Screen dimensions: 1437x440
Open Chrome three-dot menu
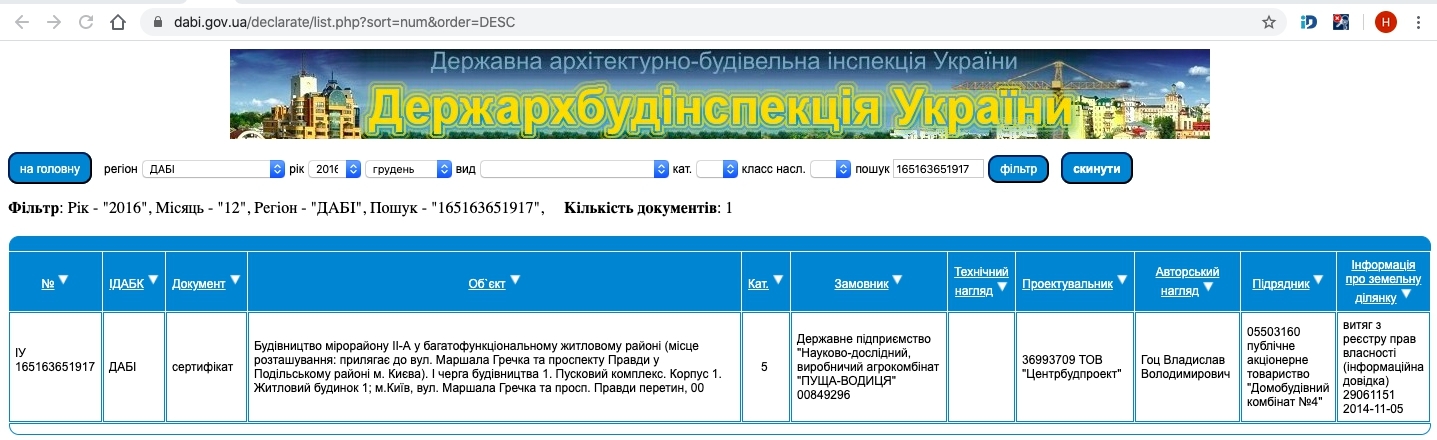pyautogui.click(x=1418, y=21)
